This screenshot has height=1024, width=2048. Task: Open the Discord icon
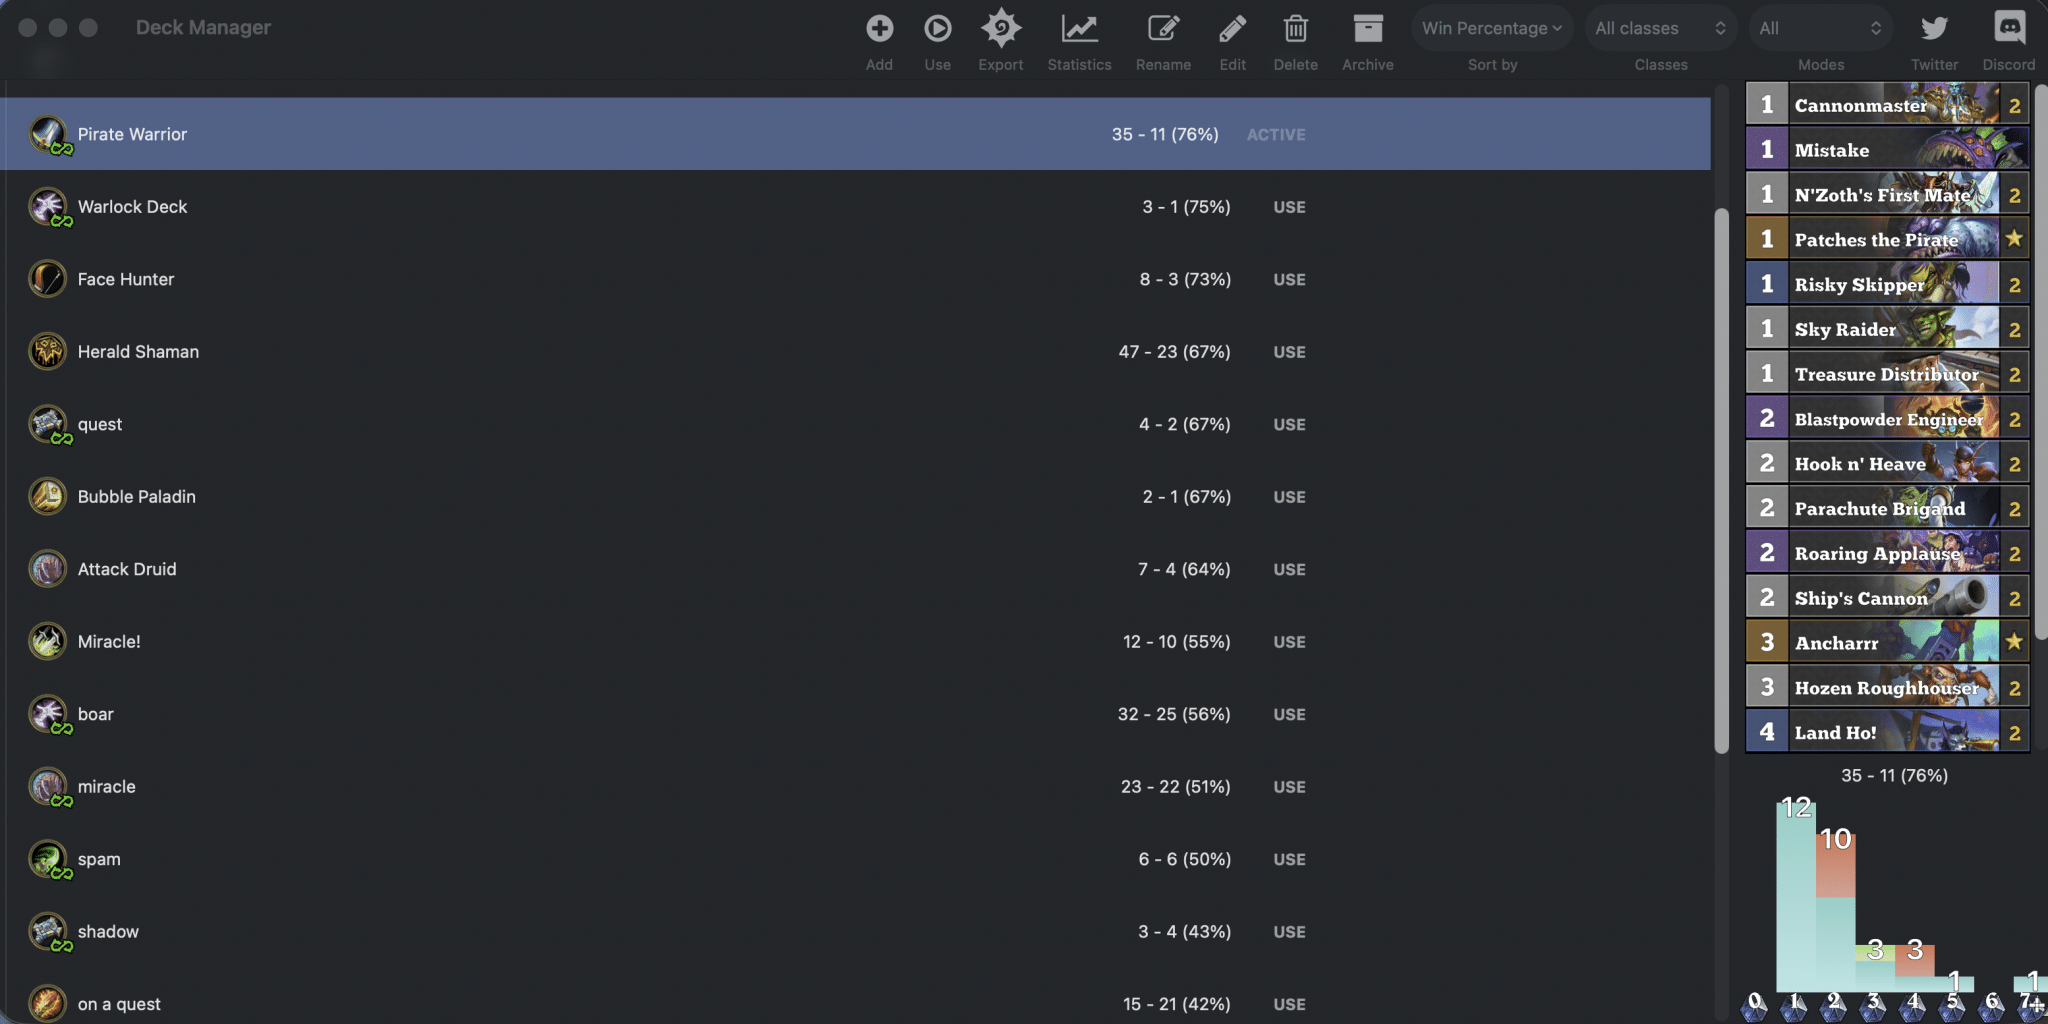2009,28
